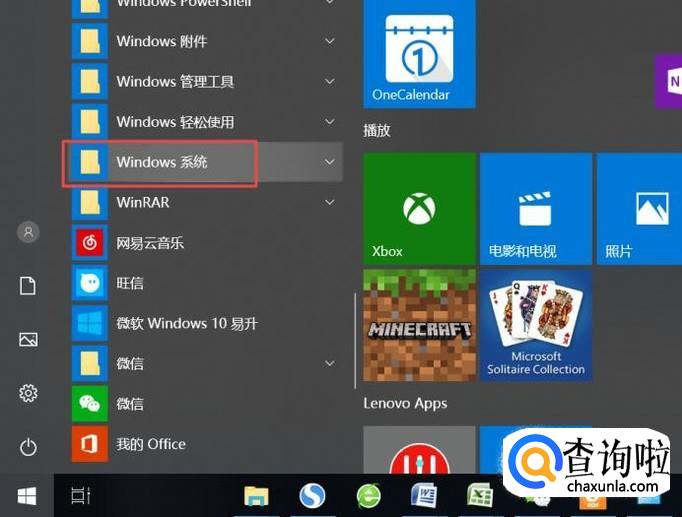
Task: Expand the Windows 管理工具 chevron
Action: coord(330,81)
